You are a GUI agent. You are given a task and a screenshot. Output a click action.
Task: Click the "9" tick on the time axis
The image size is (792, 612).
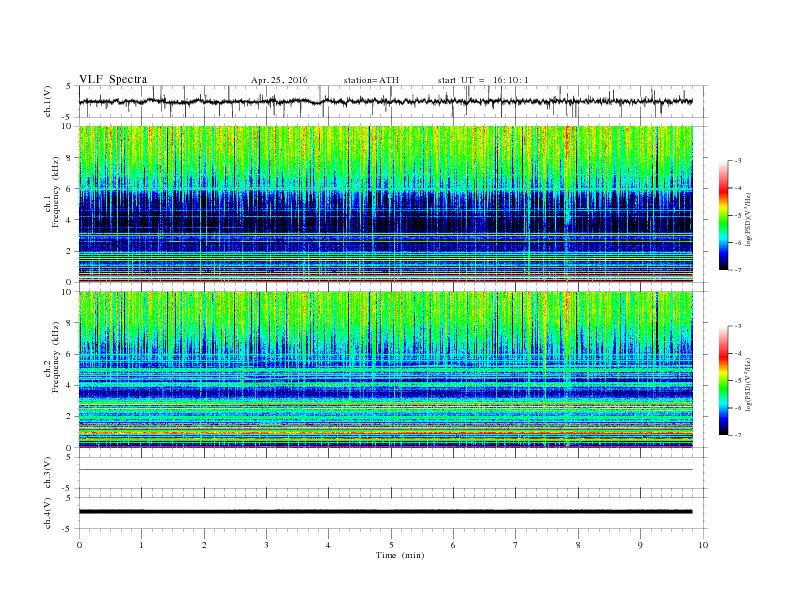pyautogui.click(x=640, y=545)
